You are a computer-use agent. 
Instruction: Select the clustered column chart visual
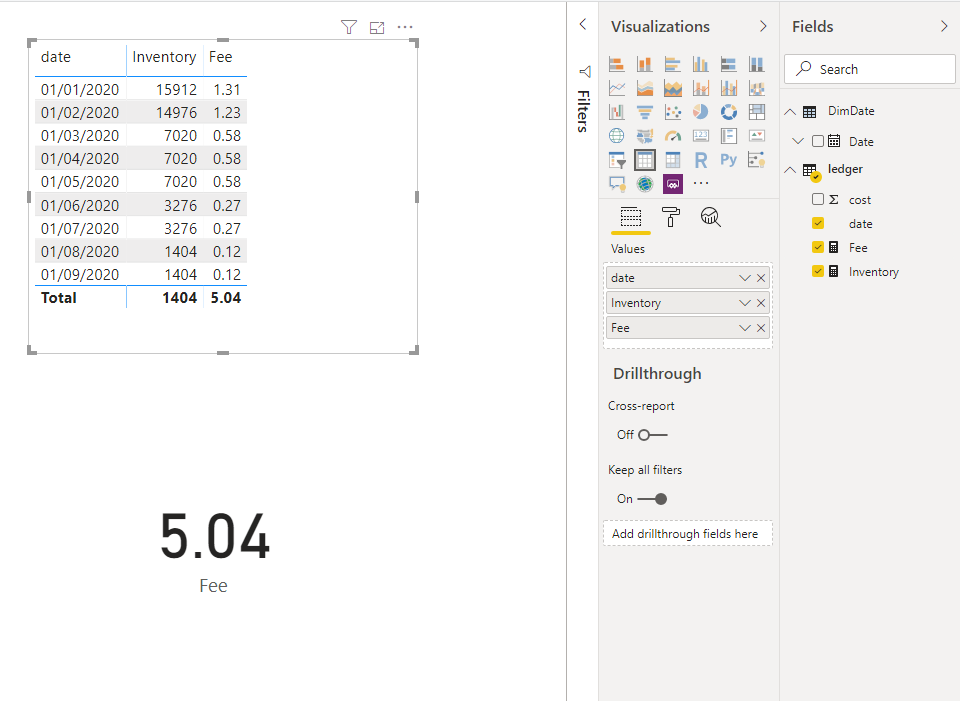pos(700,64)
